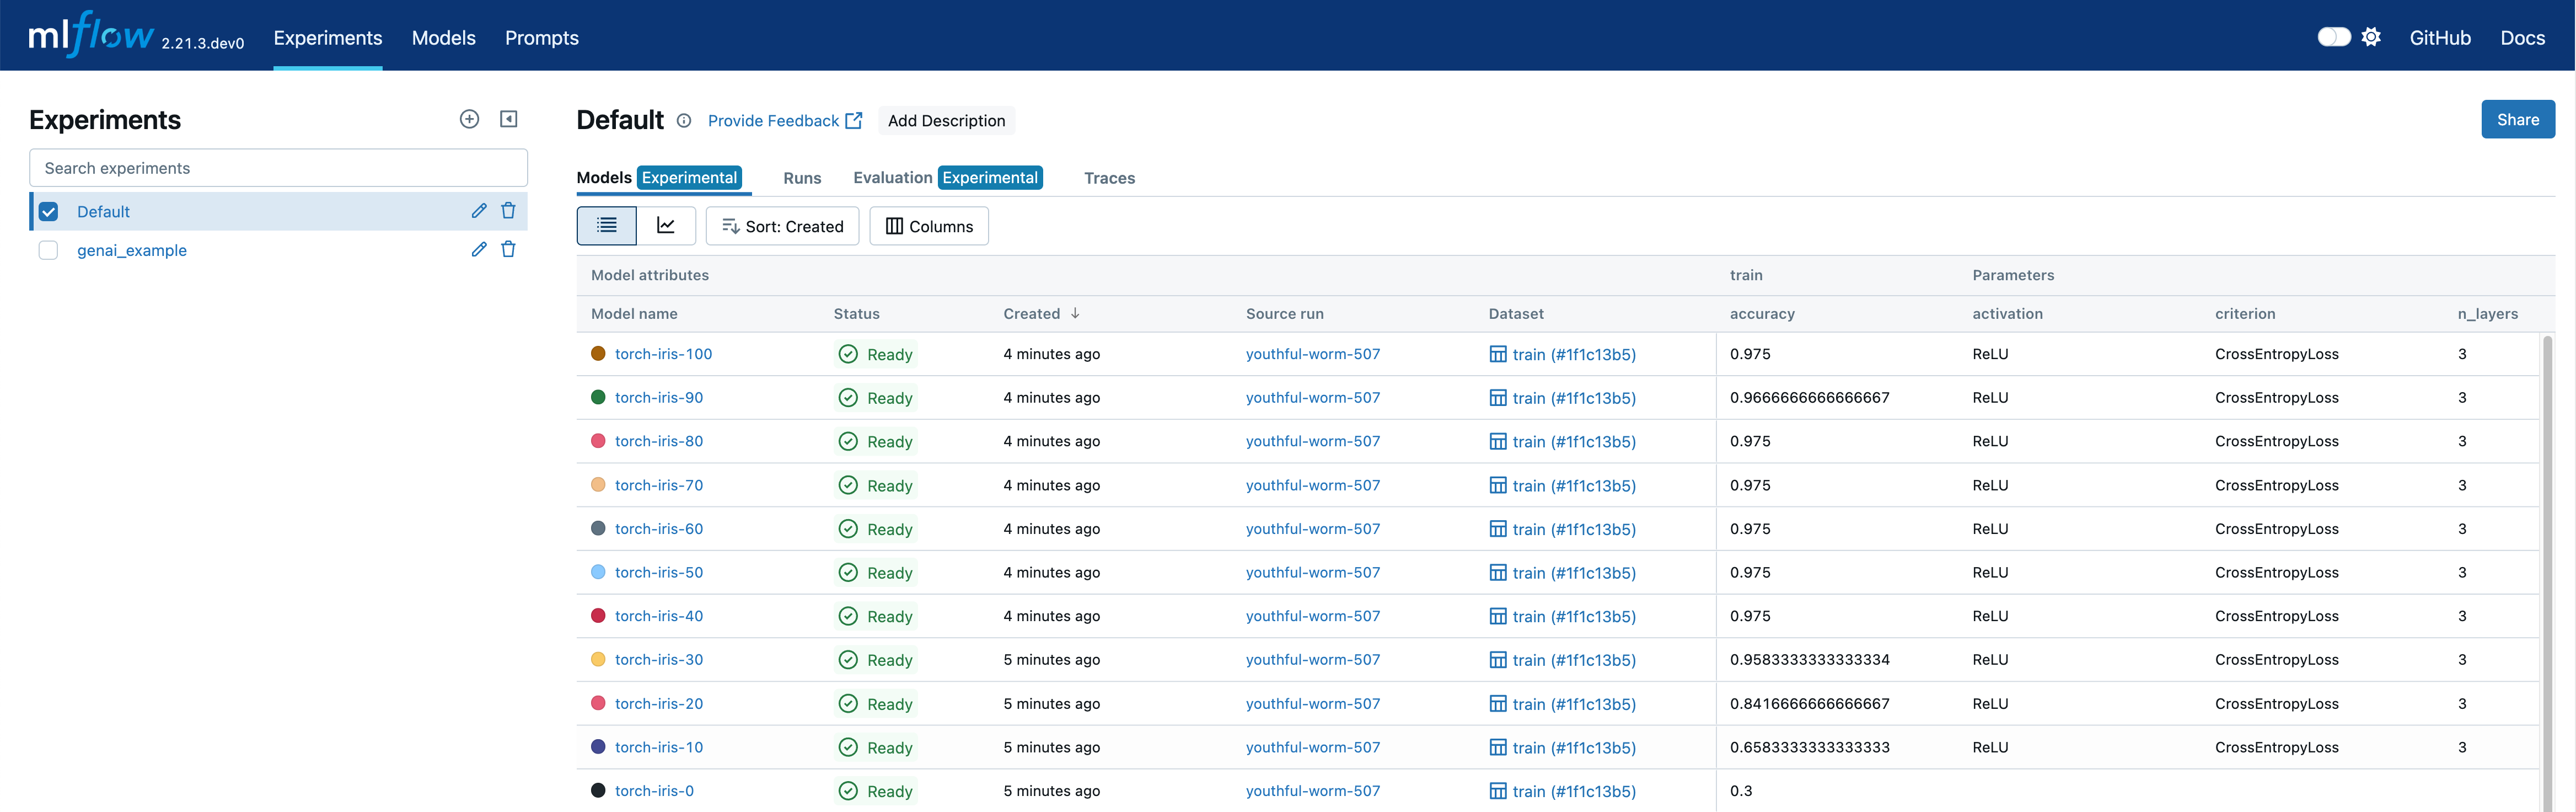Toggle the dark mode switch

[2333, 35]
